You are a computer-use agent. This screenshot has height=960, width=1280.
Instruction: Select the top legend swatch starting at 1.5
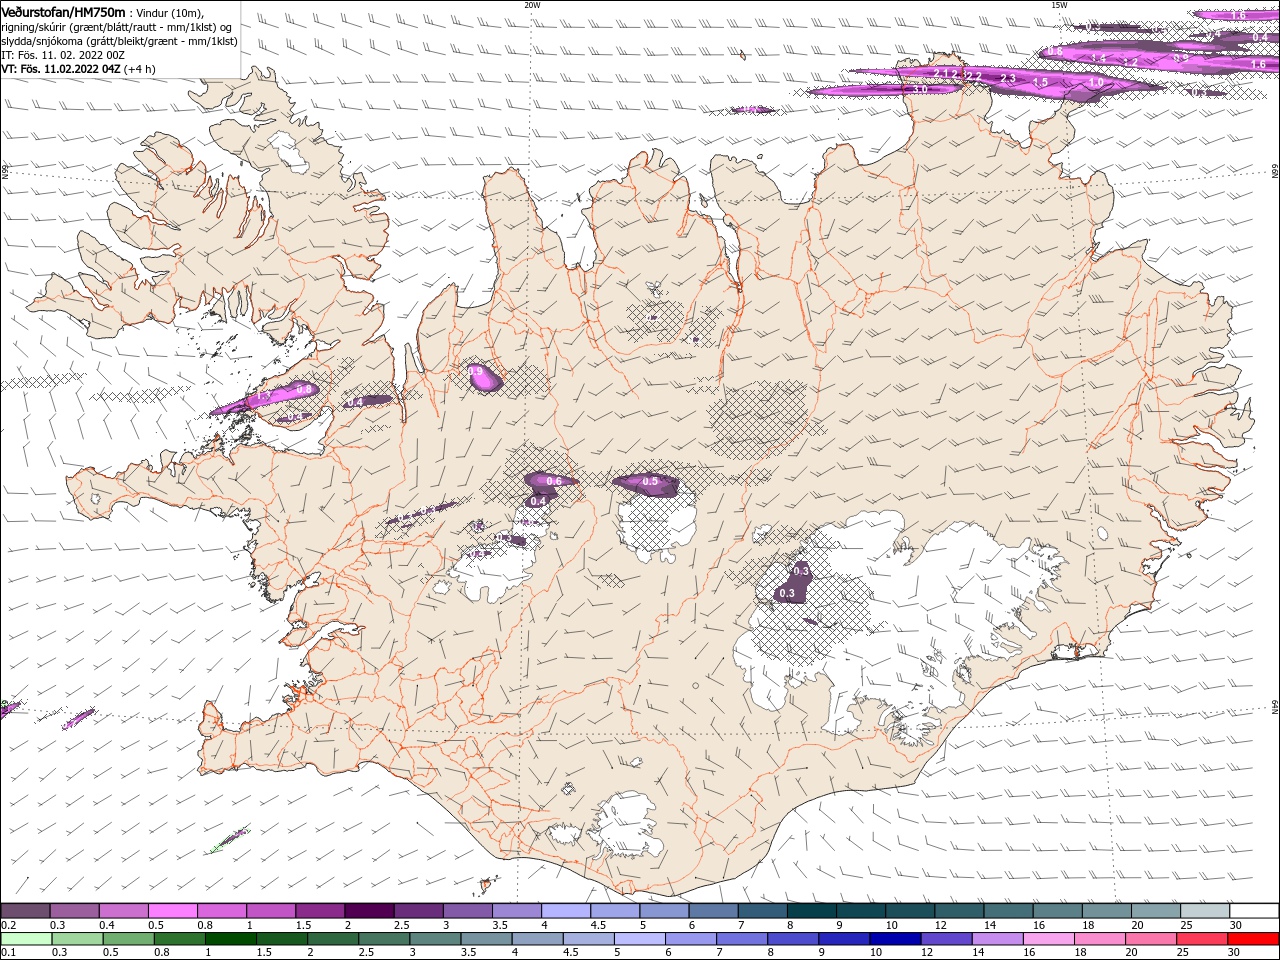pyautogui.click(x=320, y=911)
